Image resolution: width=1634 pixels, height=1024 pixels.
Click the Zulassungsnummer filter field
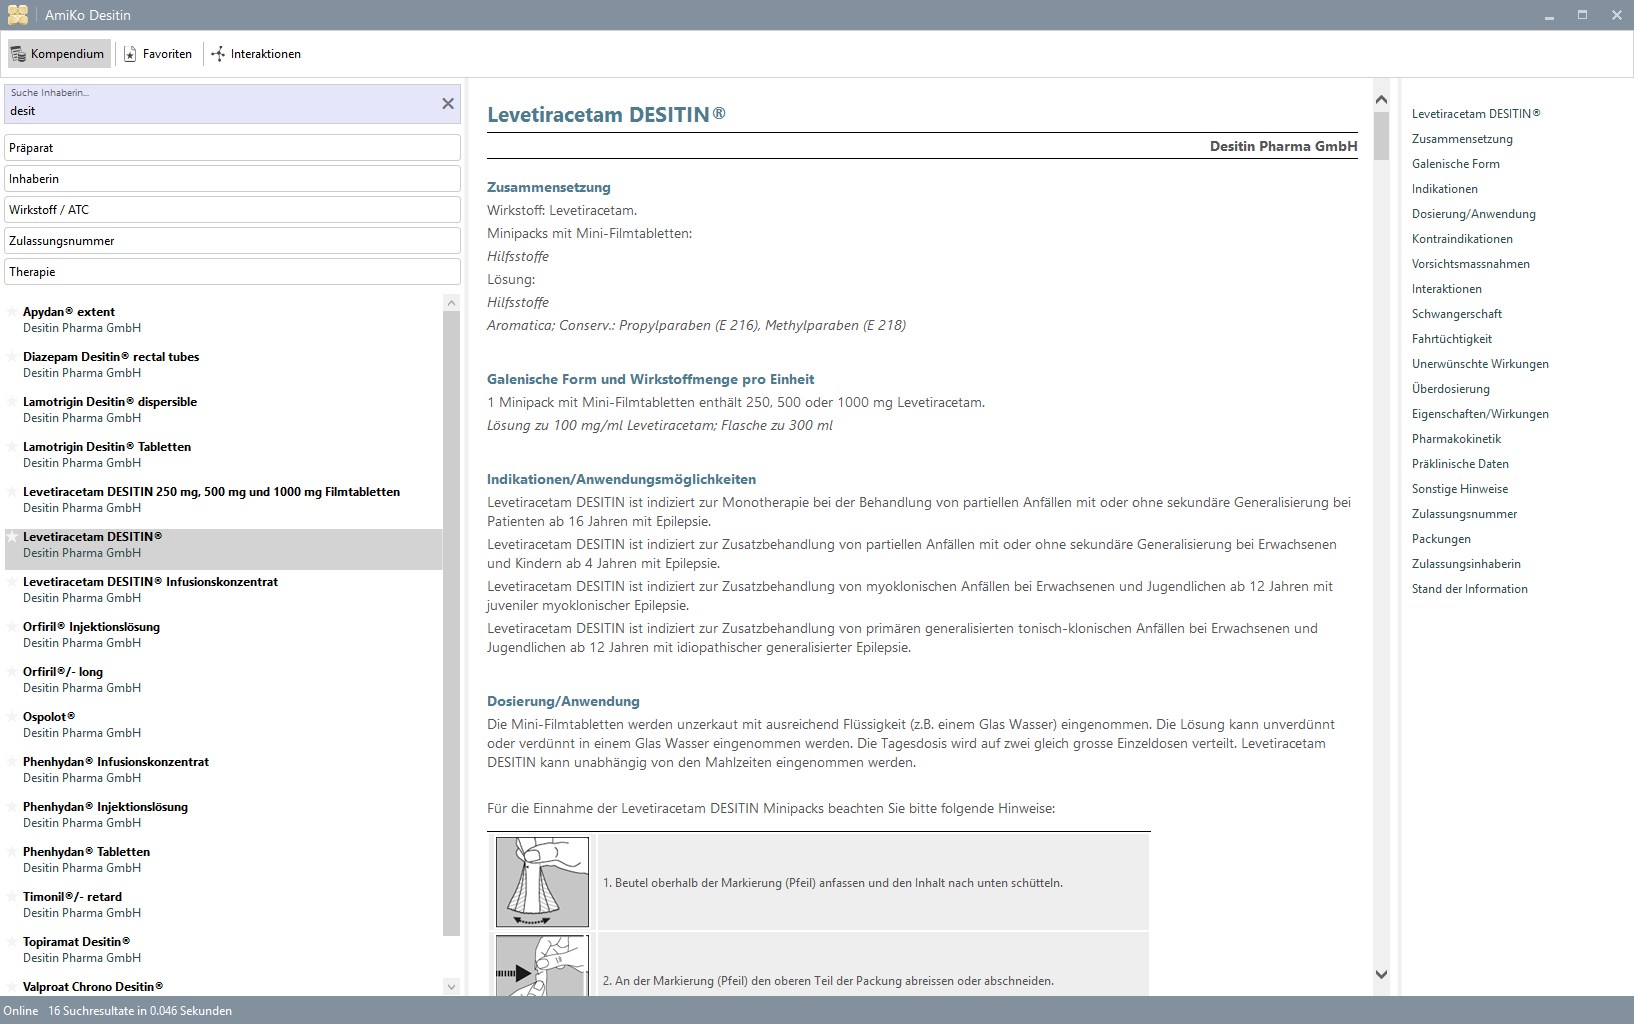click(232, 240)
